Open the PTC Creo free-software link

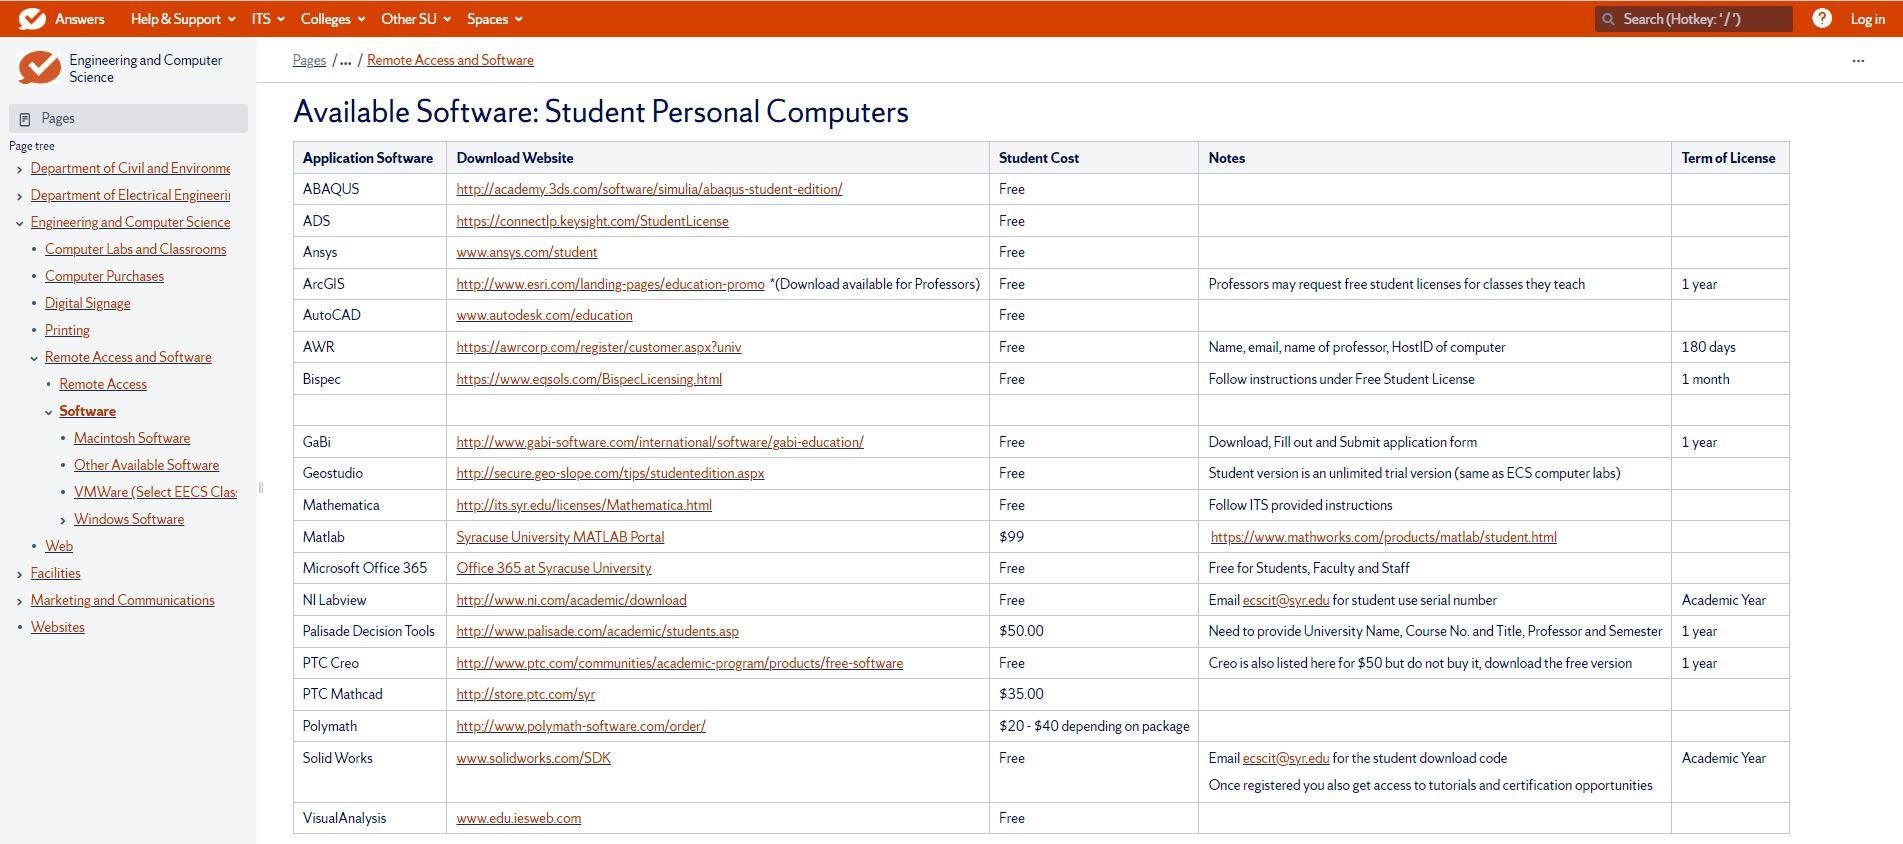[680, 663]
